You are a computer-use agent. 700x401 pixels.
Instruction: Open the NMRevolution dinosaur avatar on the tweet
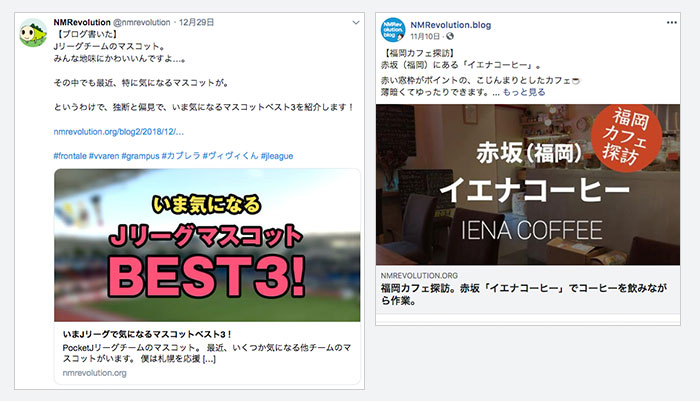33,33
